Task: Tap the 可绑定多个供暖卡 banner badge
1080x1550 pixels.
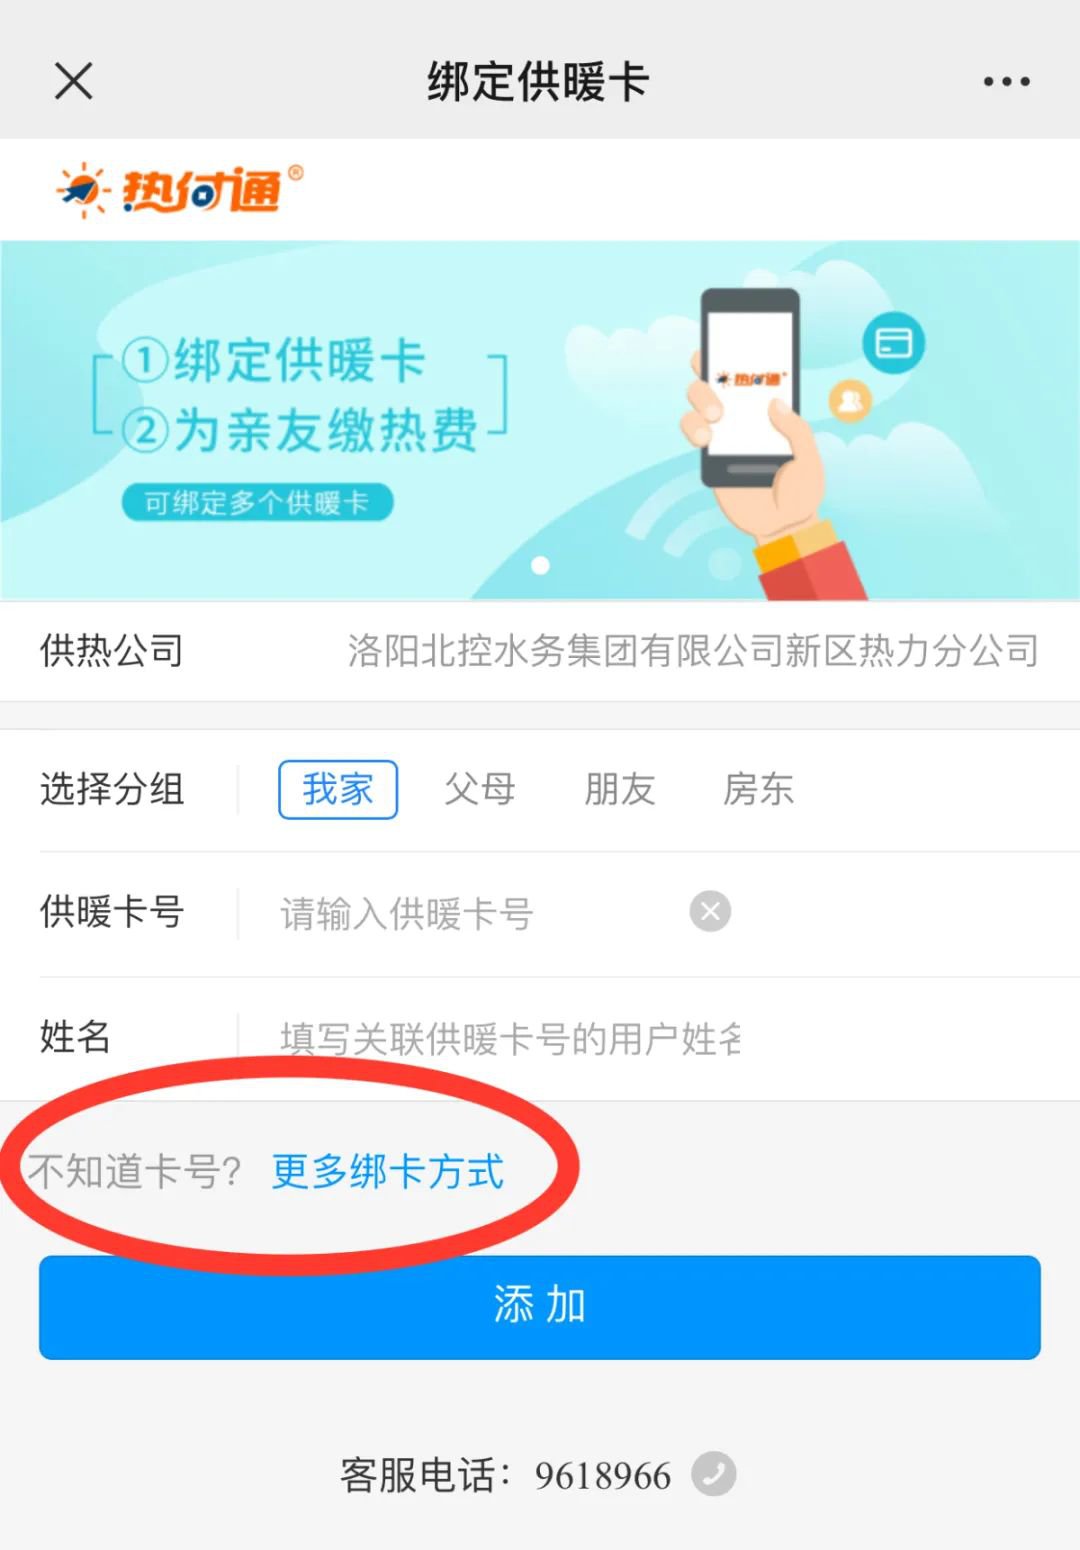Action: tap(257, 502)
